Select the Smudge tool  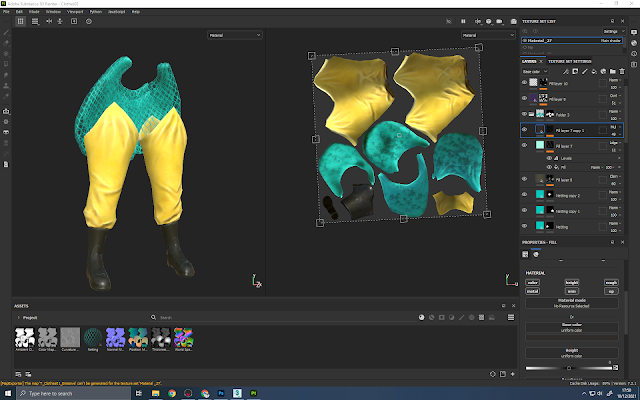click(6, 75)
